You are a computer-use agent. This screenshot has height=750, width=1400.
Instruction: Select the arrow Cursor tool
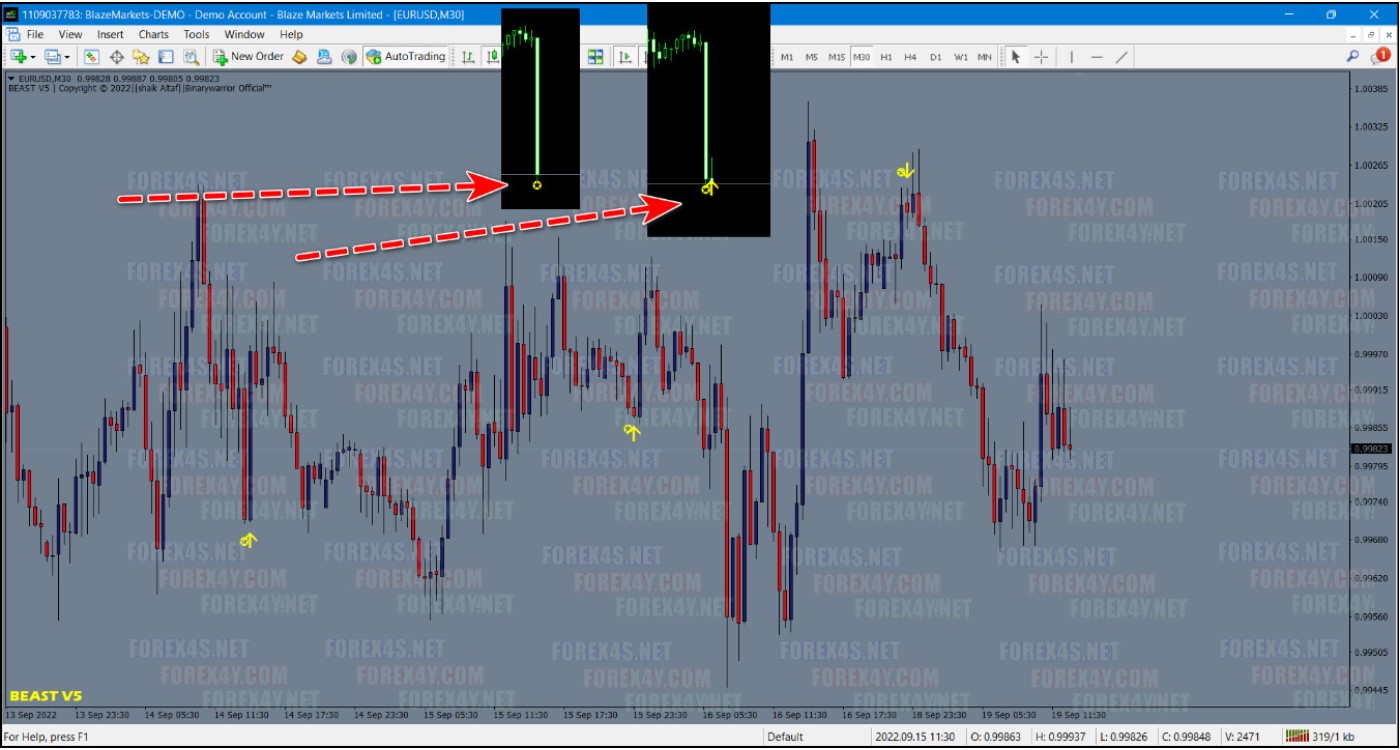pyautogui.click(x=1016, y=57)
